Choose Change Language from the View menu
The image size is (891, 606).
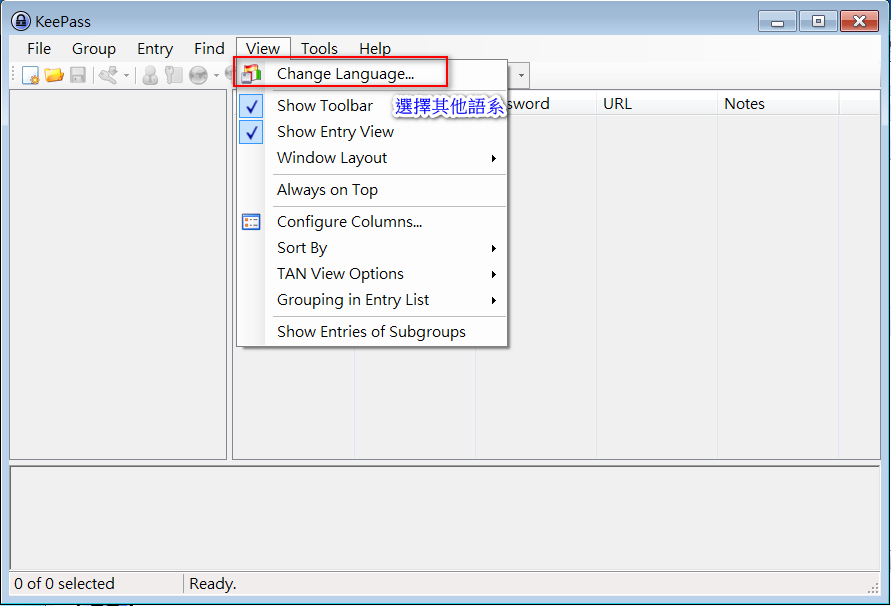click(371, 74)
